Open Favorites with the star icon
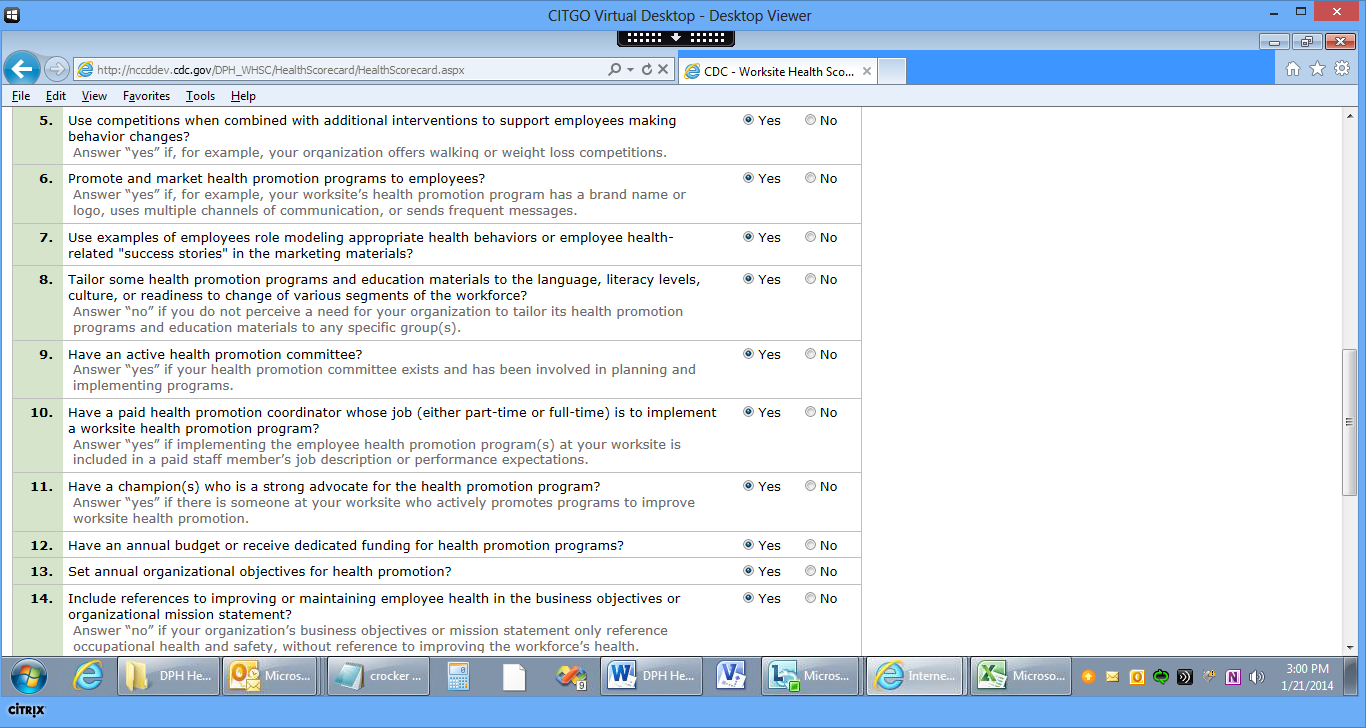The image size is (1366, 728). click(1317, 69)
